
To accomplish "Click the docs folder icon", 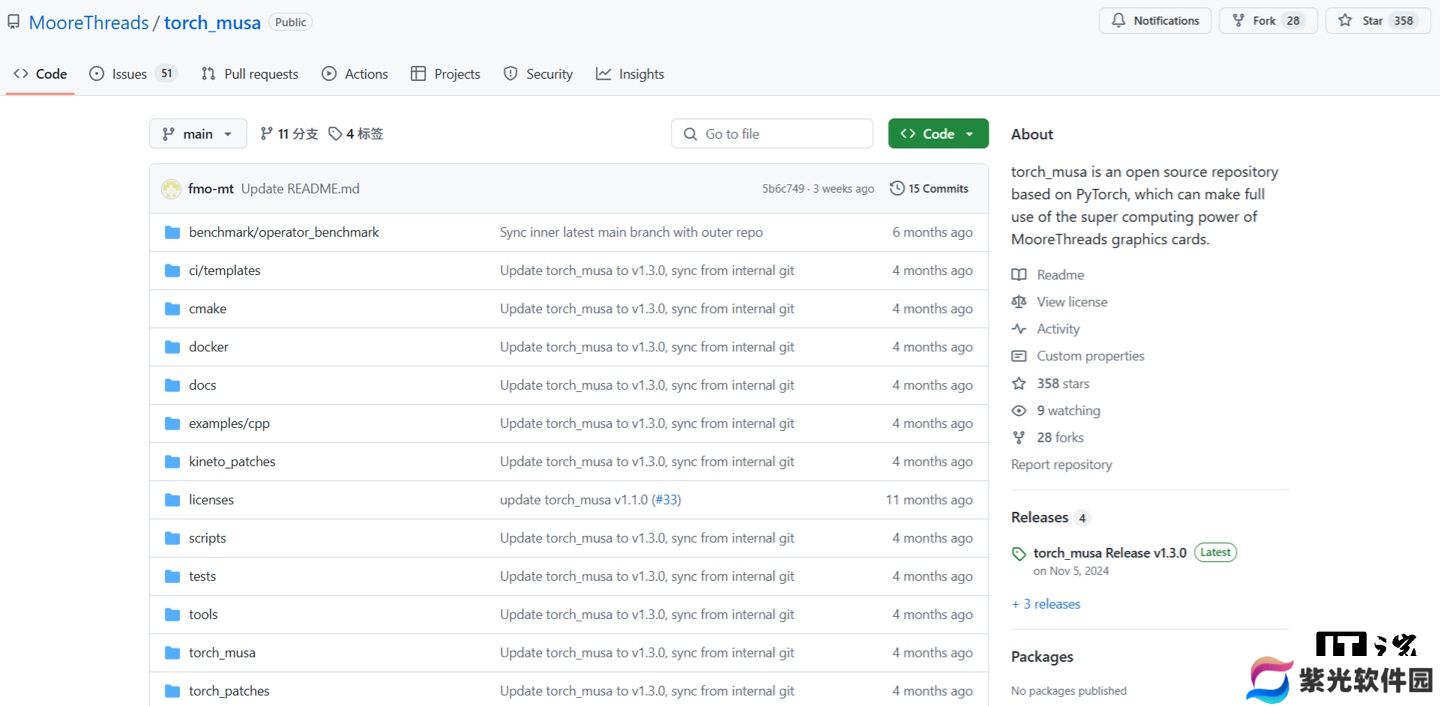I will pos(172,385).
